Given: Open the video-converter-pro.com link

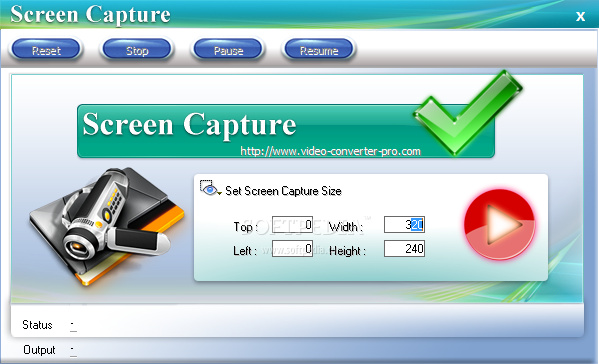Looking at the screenshot, I should pyautogui.click(x=330, y=151).
